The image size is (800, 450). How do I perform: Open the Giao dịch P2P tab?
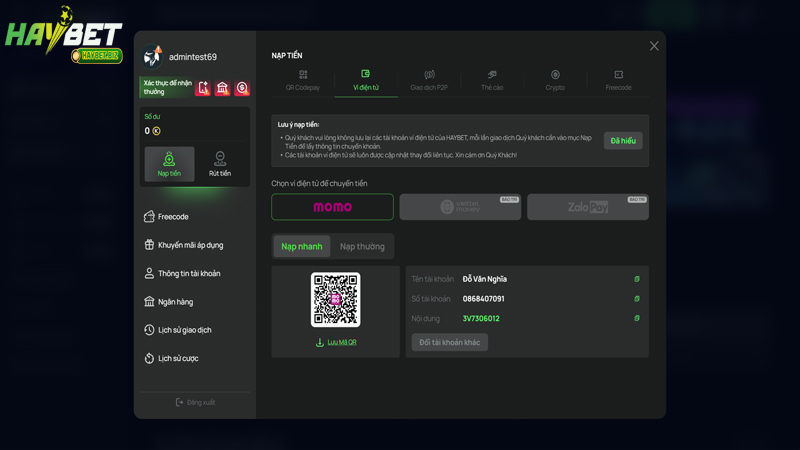429,80
